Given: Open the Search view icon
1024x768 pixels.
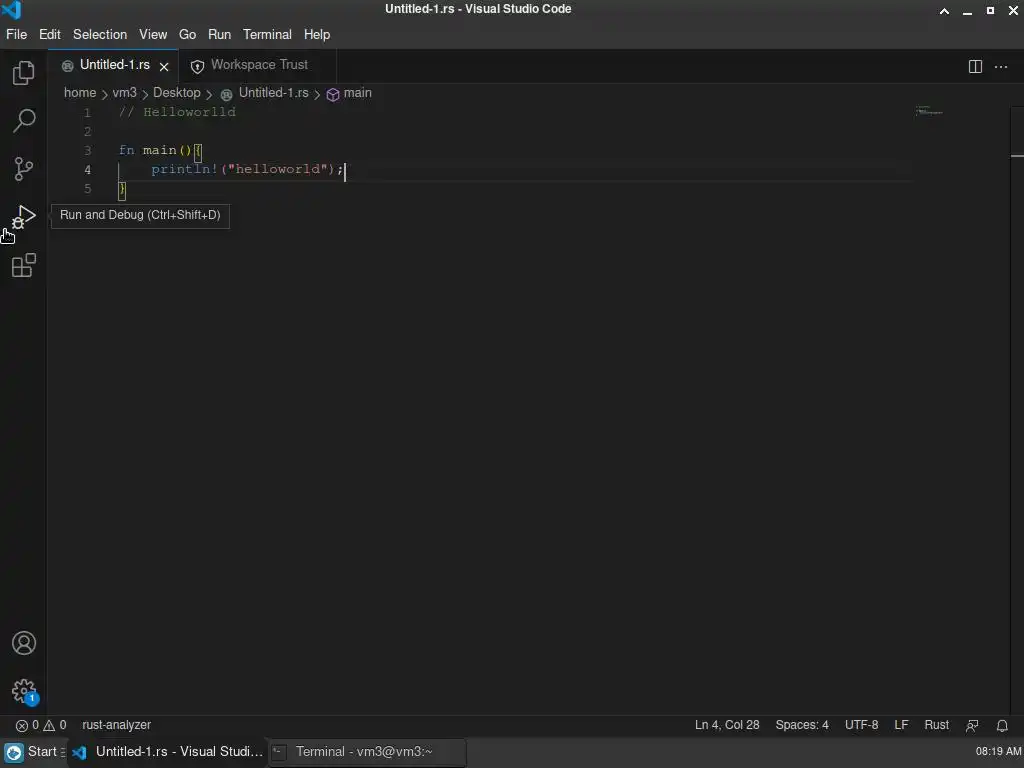Looking at the screenshot, I should pyautogui.click(x=24, y=121).
